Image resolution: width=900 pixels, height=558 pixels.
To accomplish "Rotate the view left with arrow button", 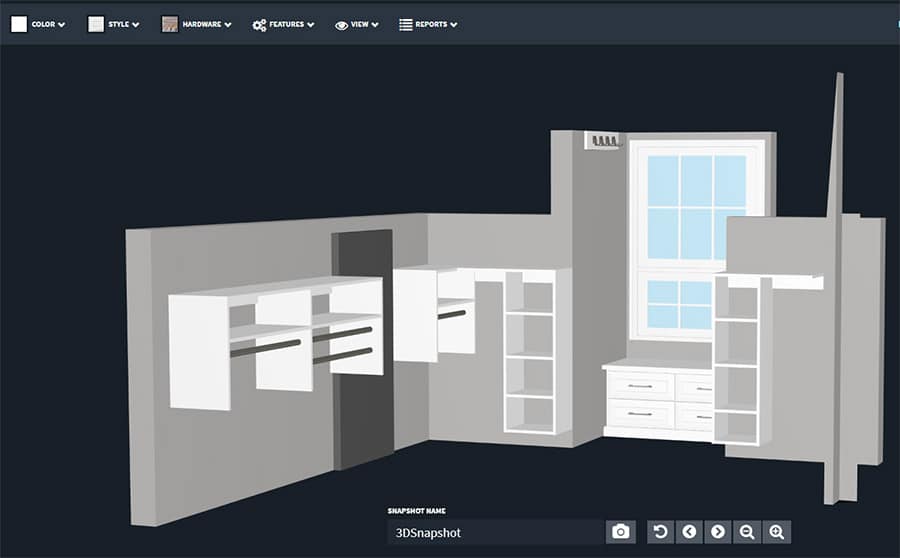I will tap(689, 532).
